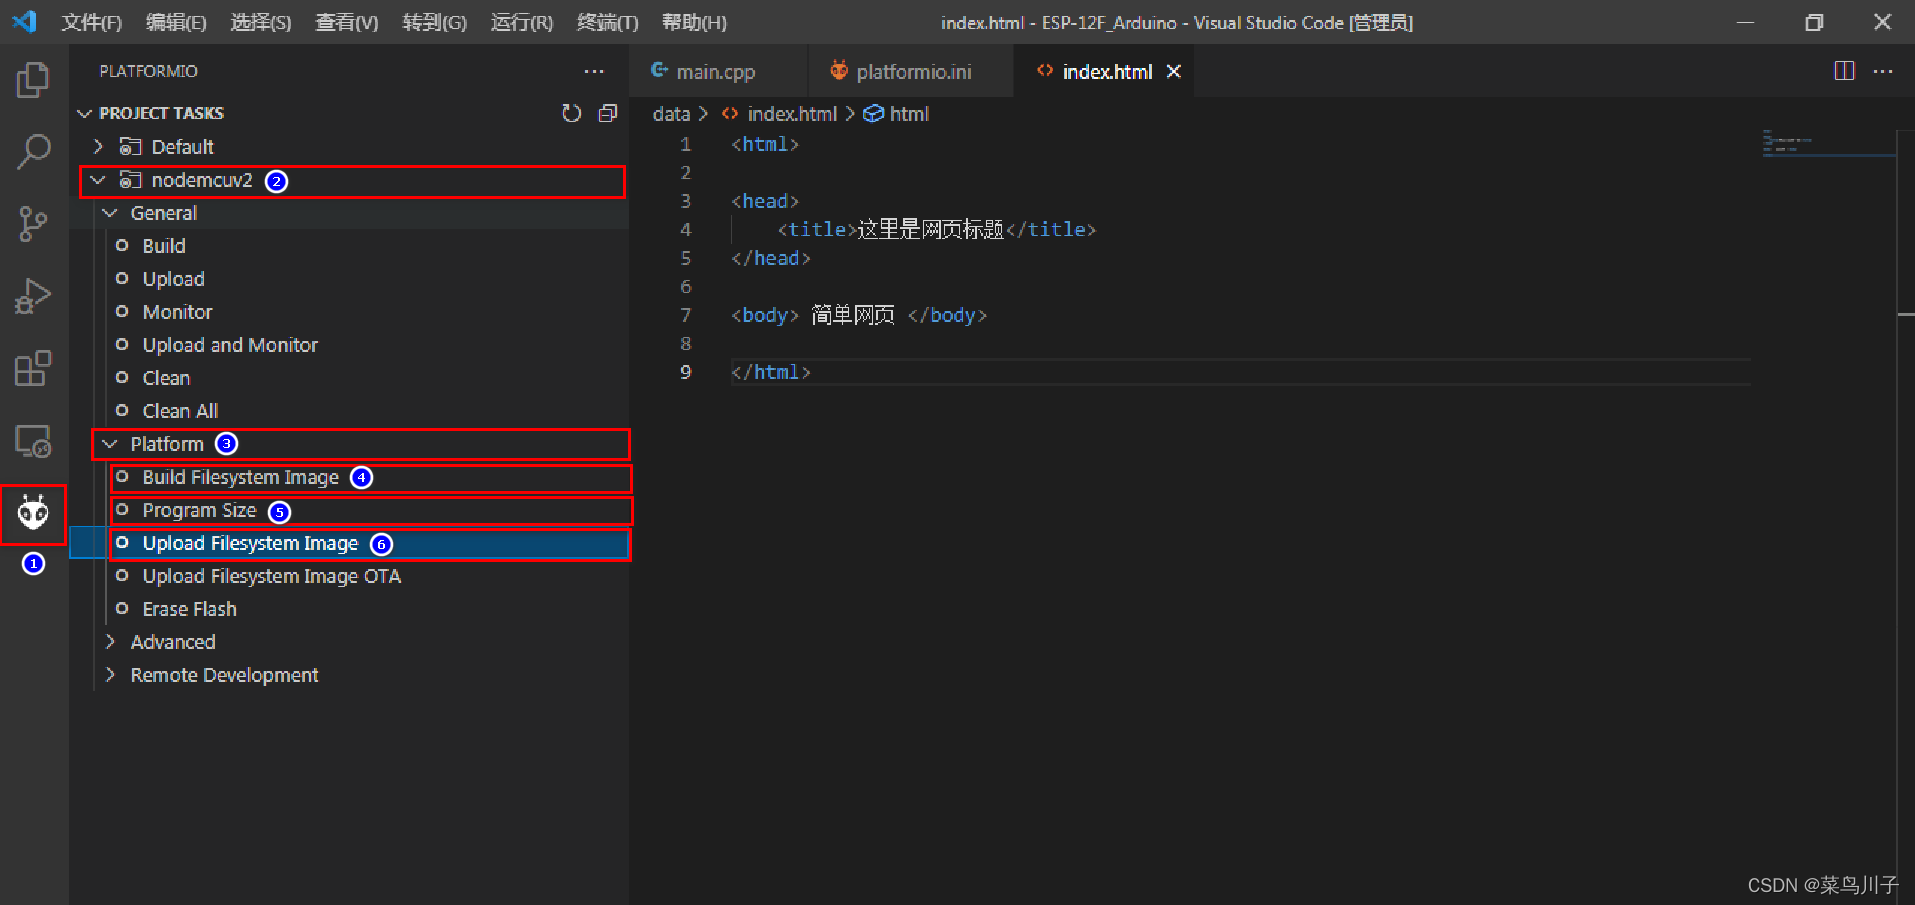Open the 转到(G) menu
The image size is (1915, 905).
pyautogui.click(x=434, y=22)
